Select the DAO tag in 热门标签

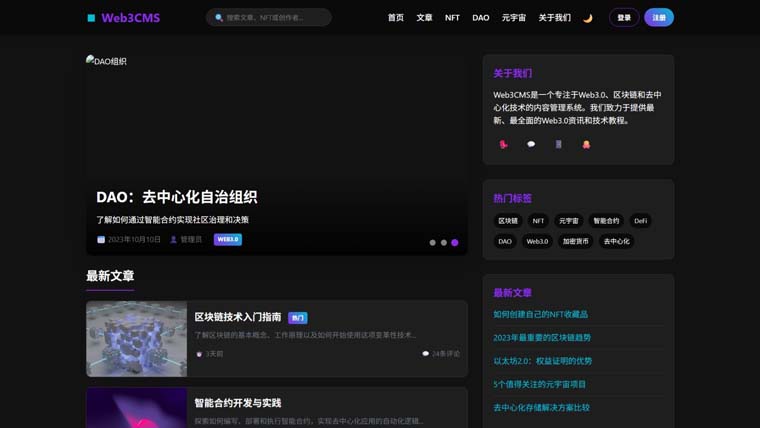[x=505, y=241]
